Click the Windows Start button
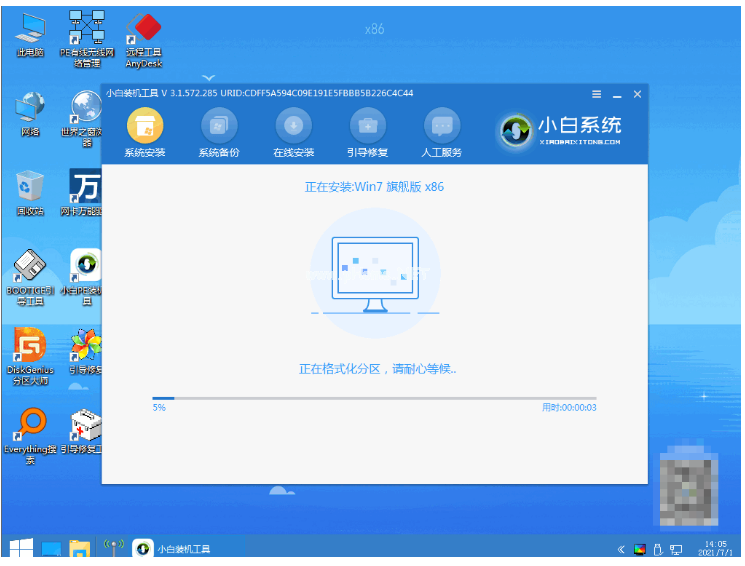The width and height of the screenshot is (745, 566). (x=19, y=548)
